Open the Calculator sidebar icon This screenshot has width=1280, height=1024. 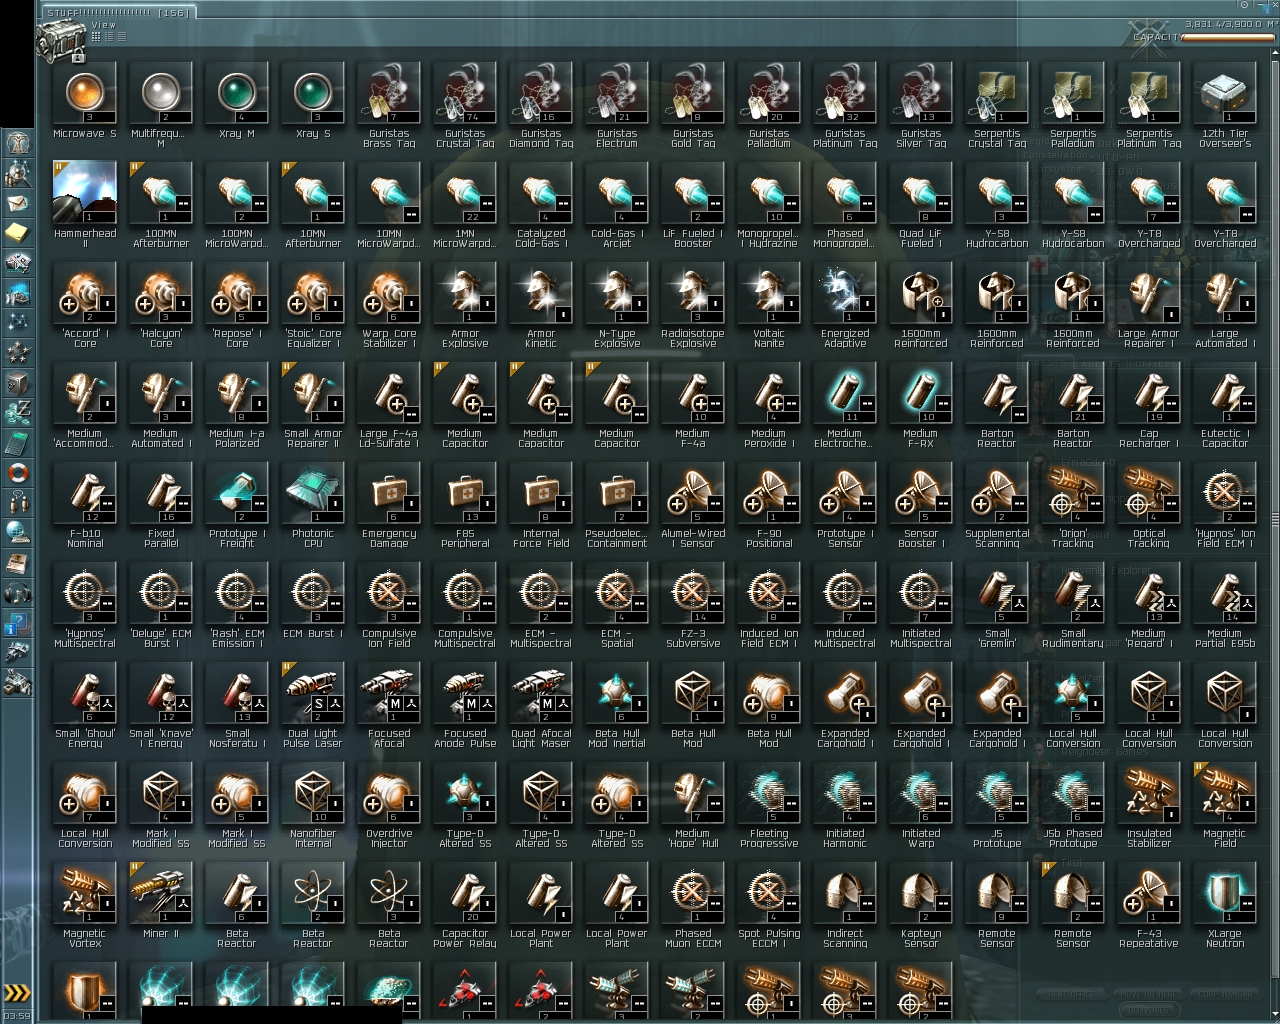(17, 443)
